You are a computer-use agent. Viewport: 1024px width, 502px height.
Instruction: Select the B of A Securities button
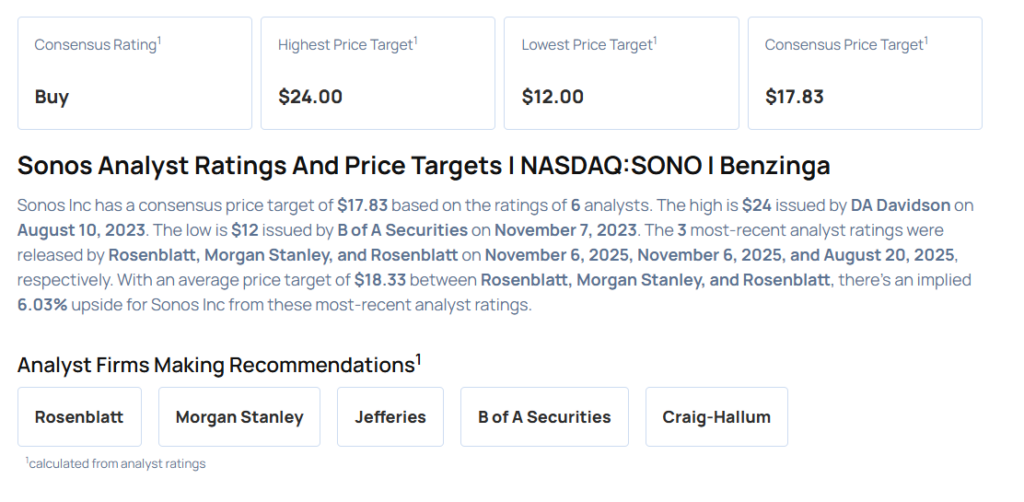(544, 417)
